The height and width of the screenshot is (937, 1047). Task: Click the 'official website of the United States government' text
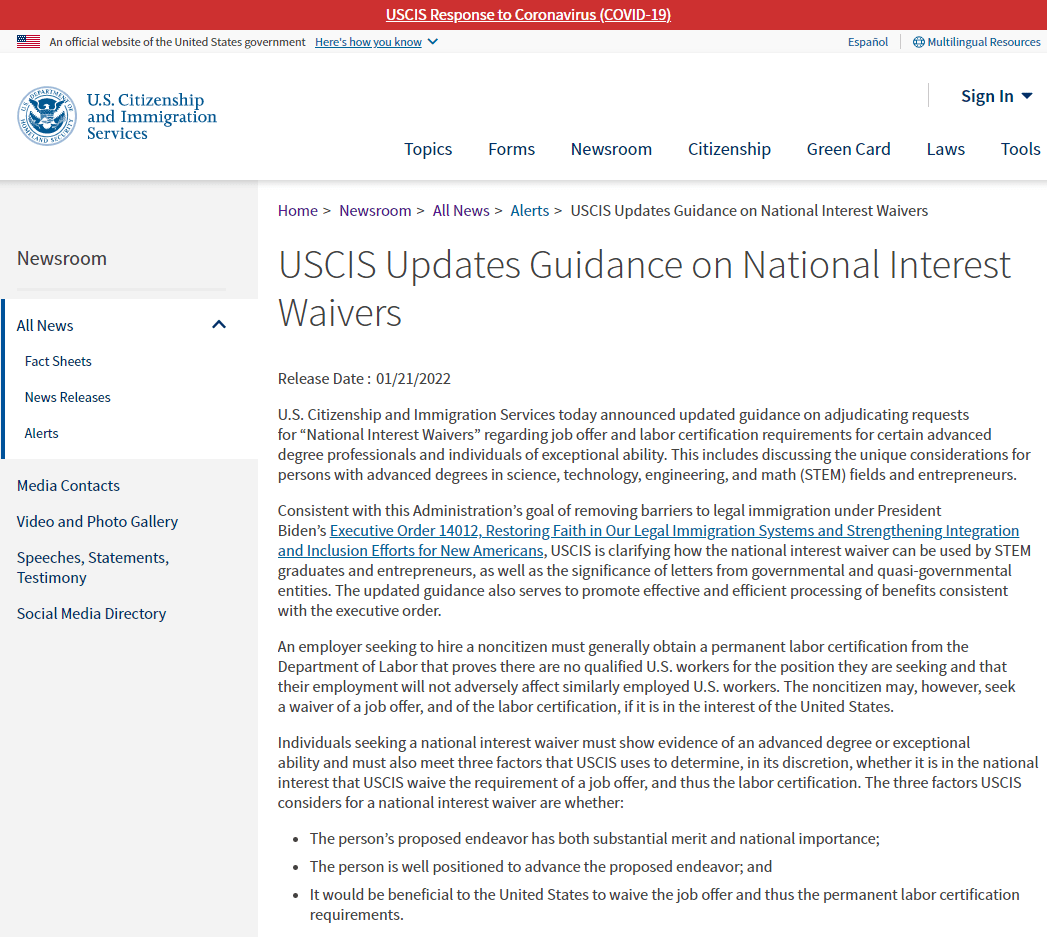177,42
